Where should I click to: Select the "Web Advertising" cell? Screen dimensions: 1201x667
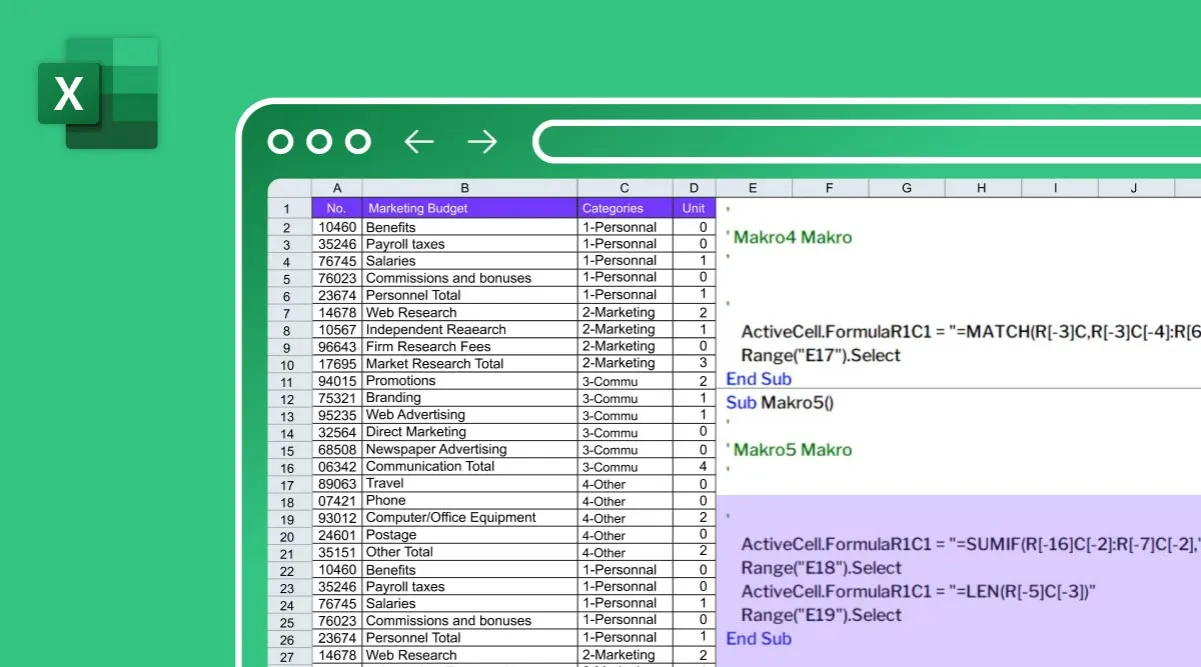470,414
